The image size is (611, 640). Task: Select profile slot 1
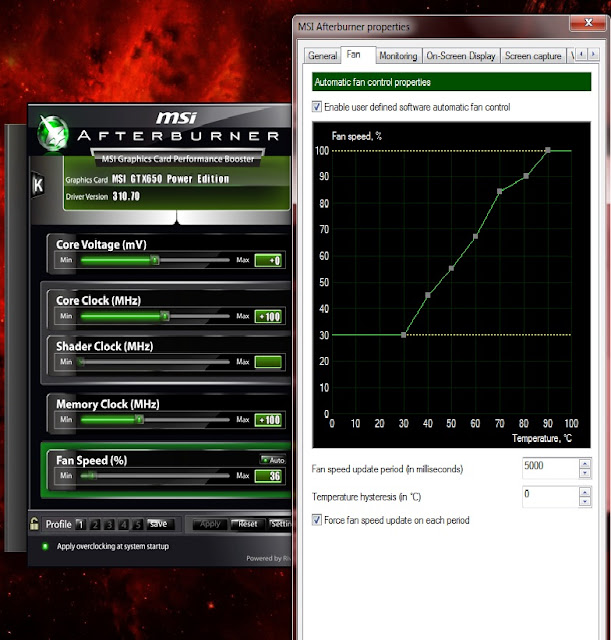click(x=80, y=524)
